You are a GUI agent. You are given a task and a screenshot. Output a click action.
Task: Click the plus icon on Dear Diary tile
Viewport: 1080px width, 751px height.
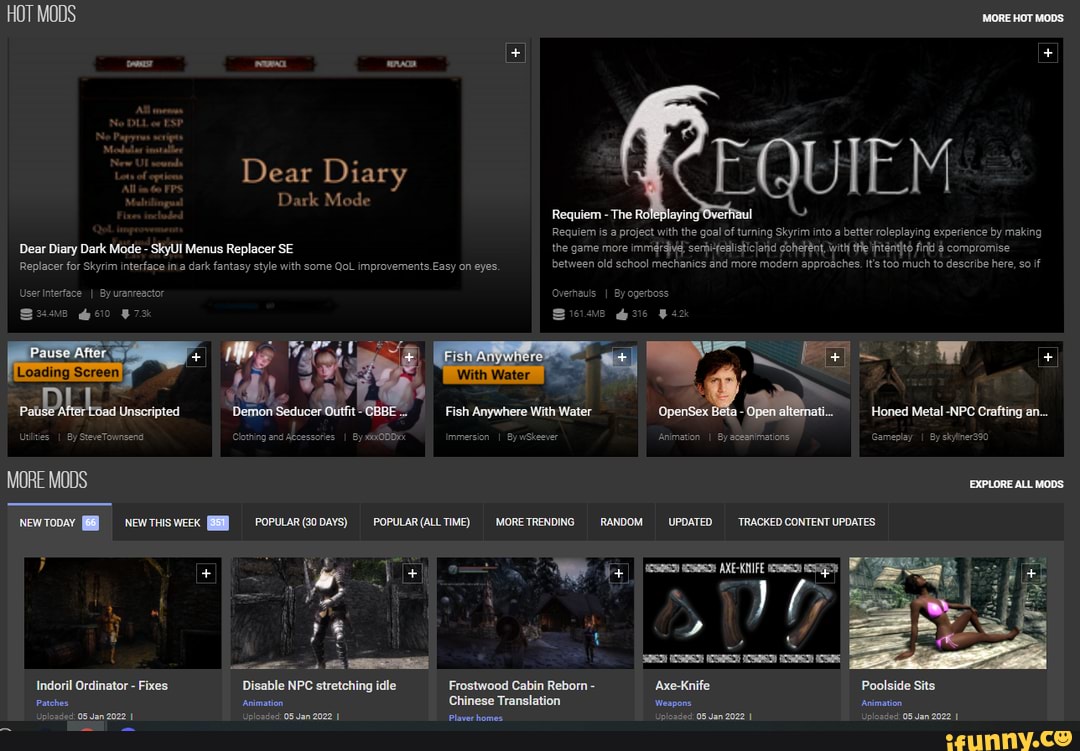coord(515,52)
